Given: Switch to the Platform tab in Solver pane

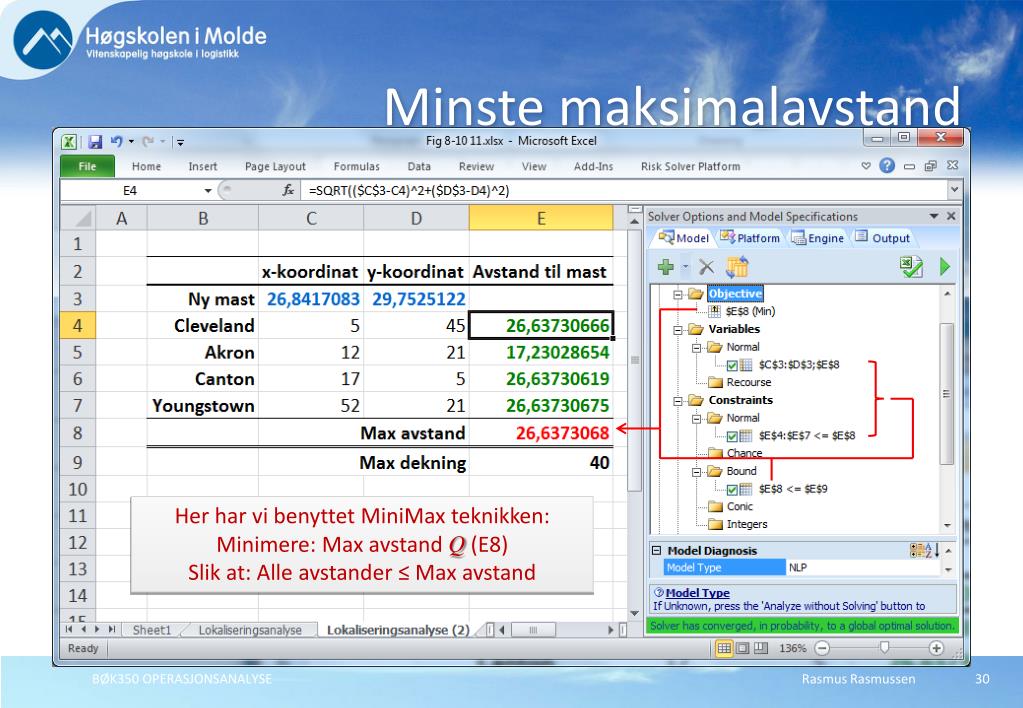Looking at the screenshot, I should 750,238.
